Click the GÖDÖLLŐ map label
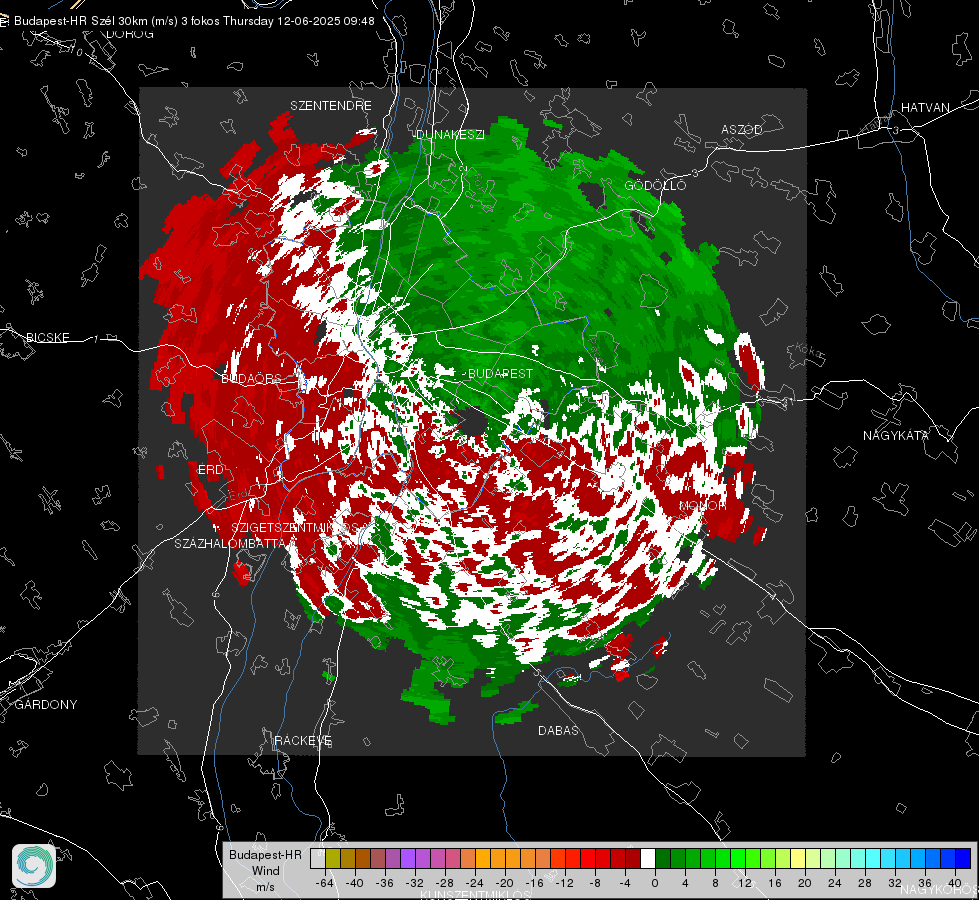This screenshot has height=900, width=979. [655, 185]
